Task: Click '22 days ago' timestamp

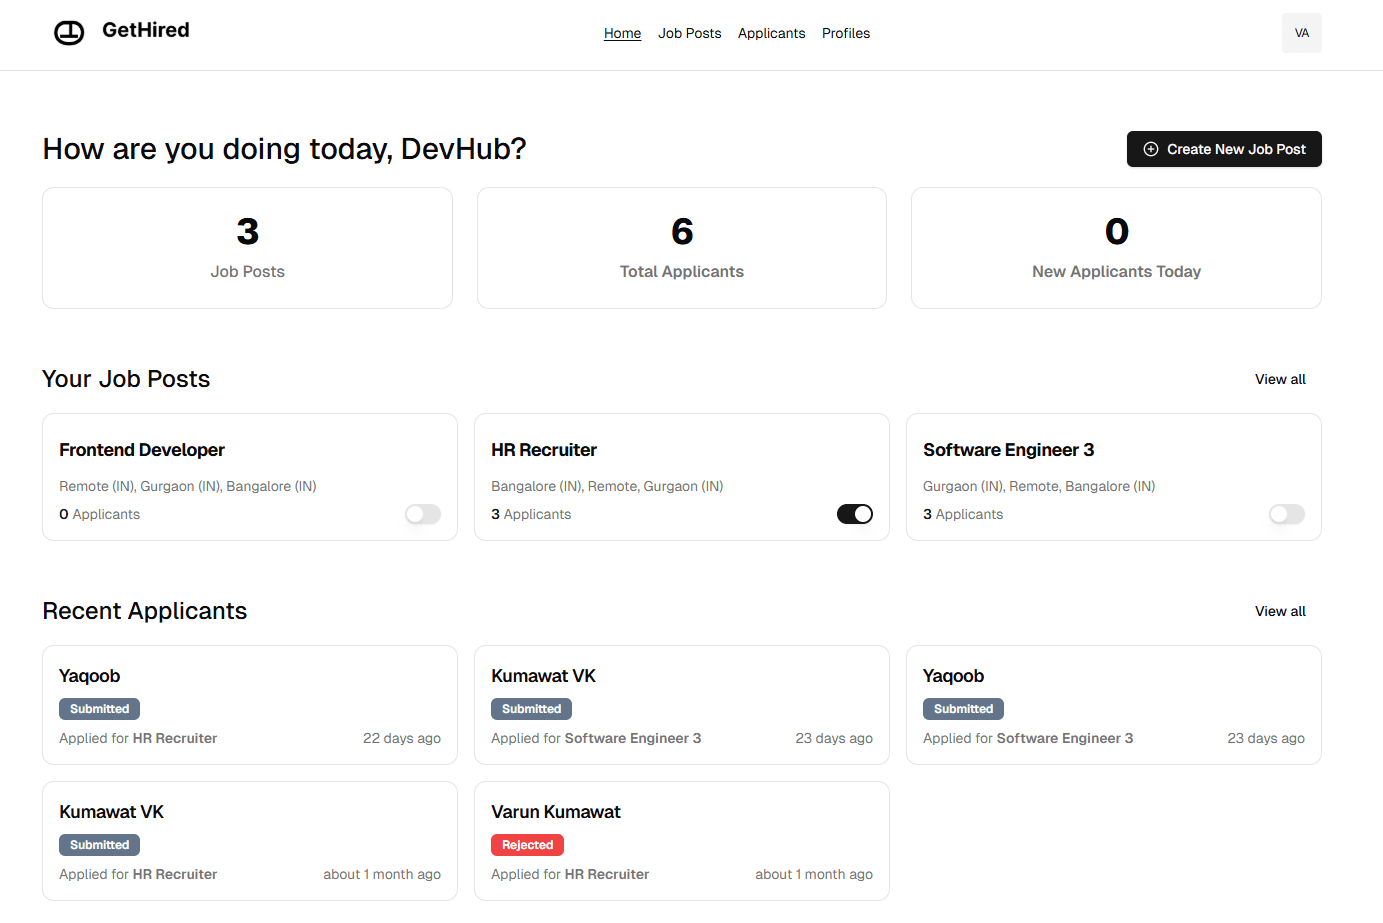Action: [x=402, y=738]
